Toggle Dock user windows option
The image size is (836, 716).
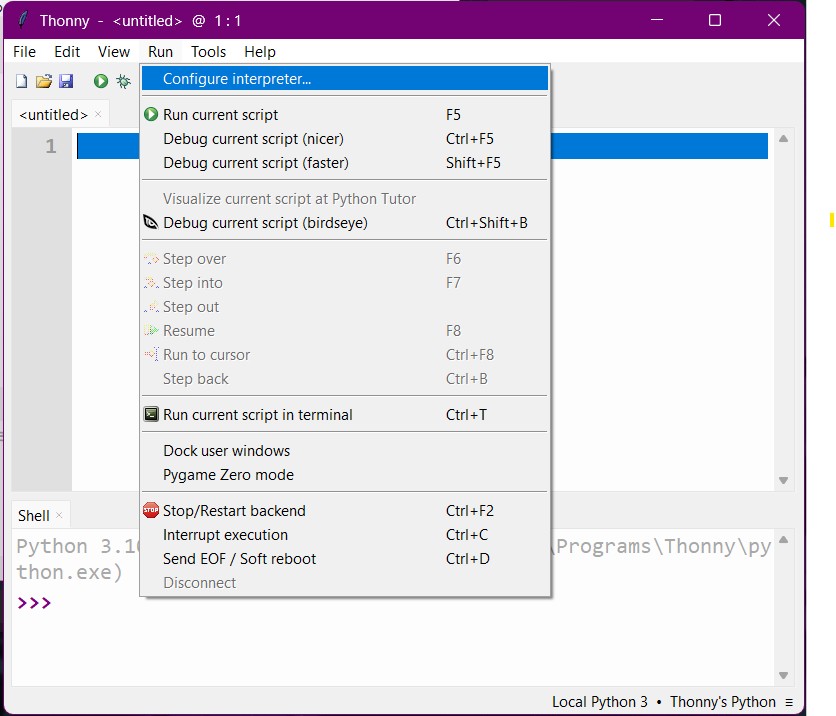point(345,450)
